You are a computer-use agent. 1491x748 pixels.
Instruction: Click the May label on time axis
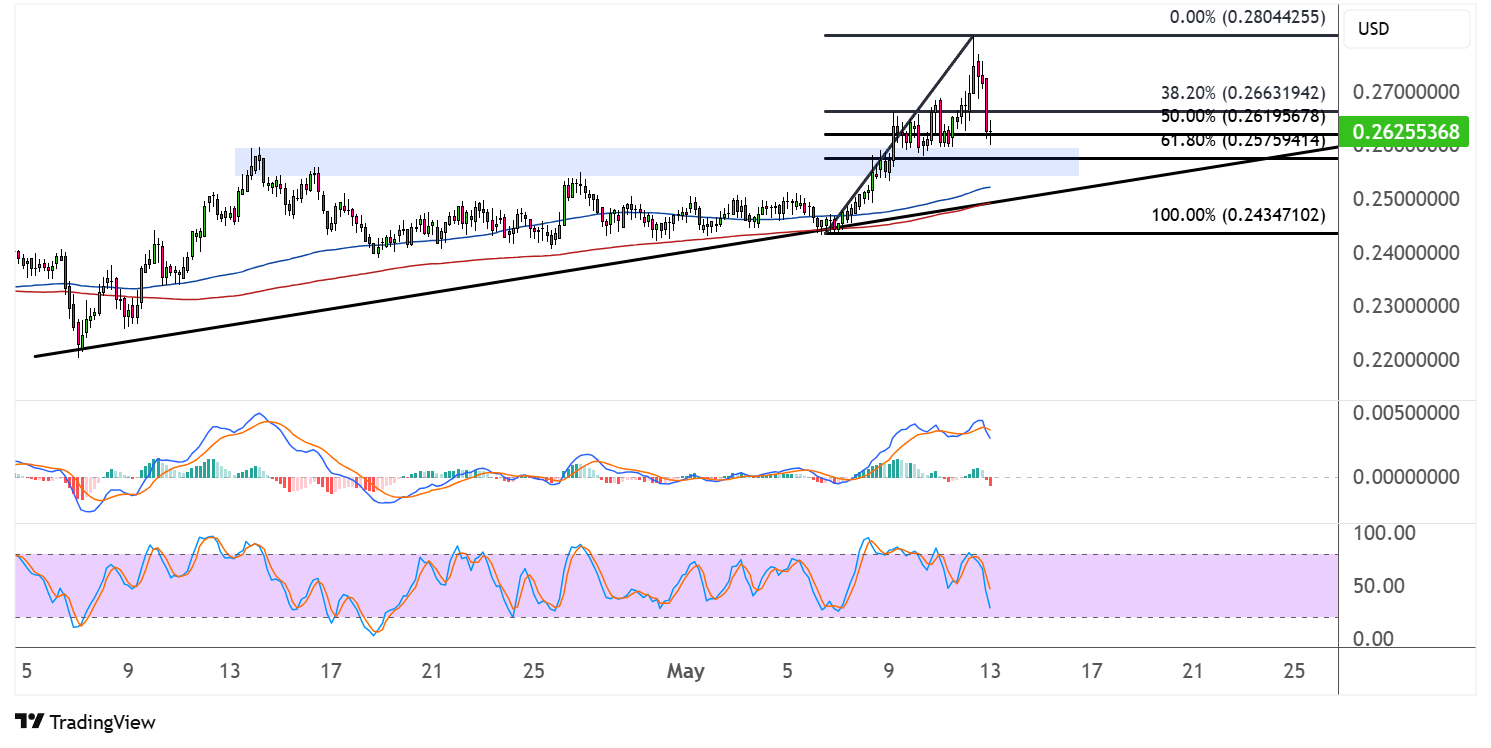click(x=686, y=672)
